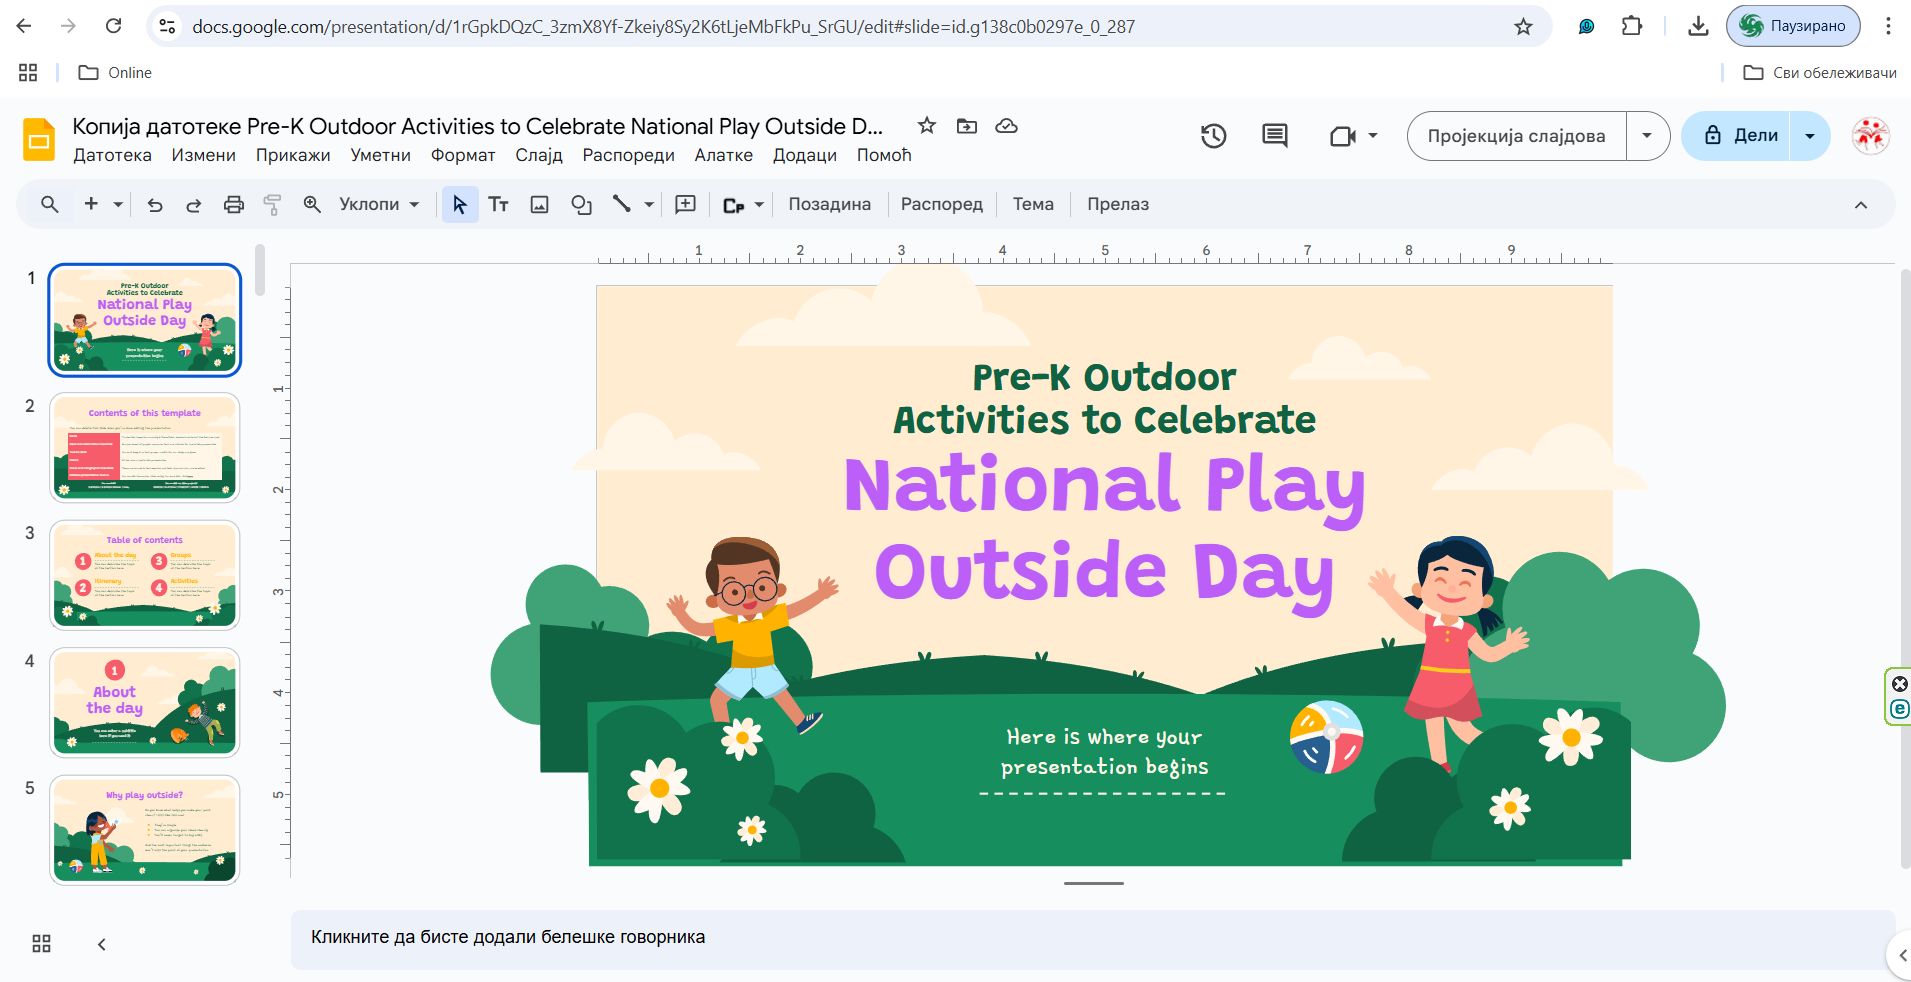Click the Дели share button

point(1741,136)
